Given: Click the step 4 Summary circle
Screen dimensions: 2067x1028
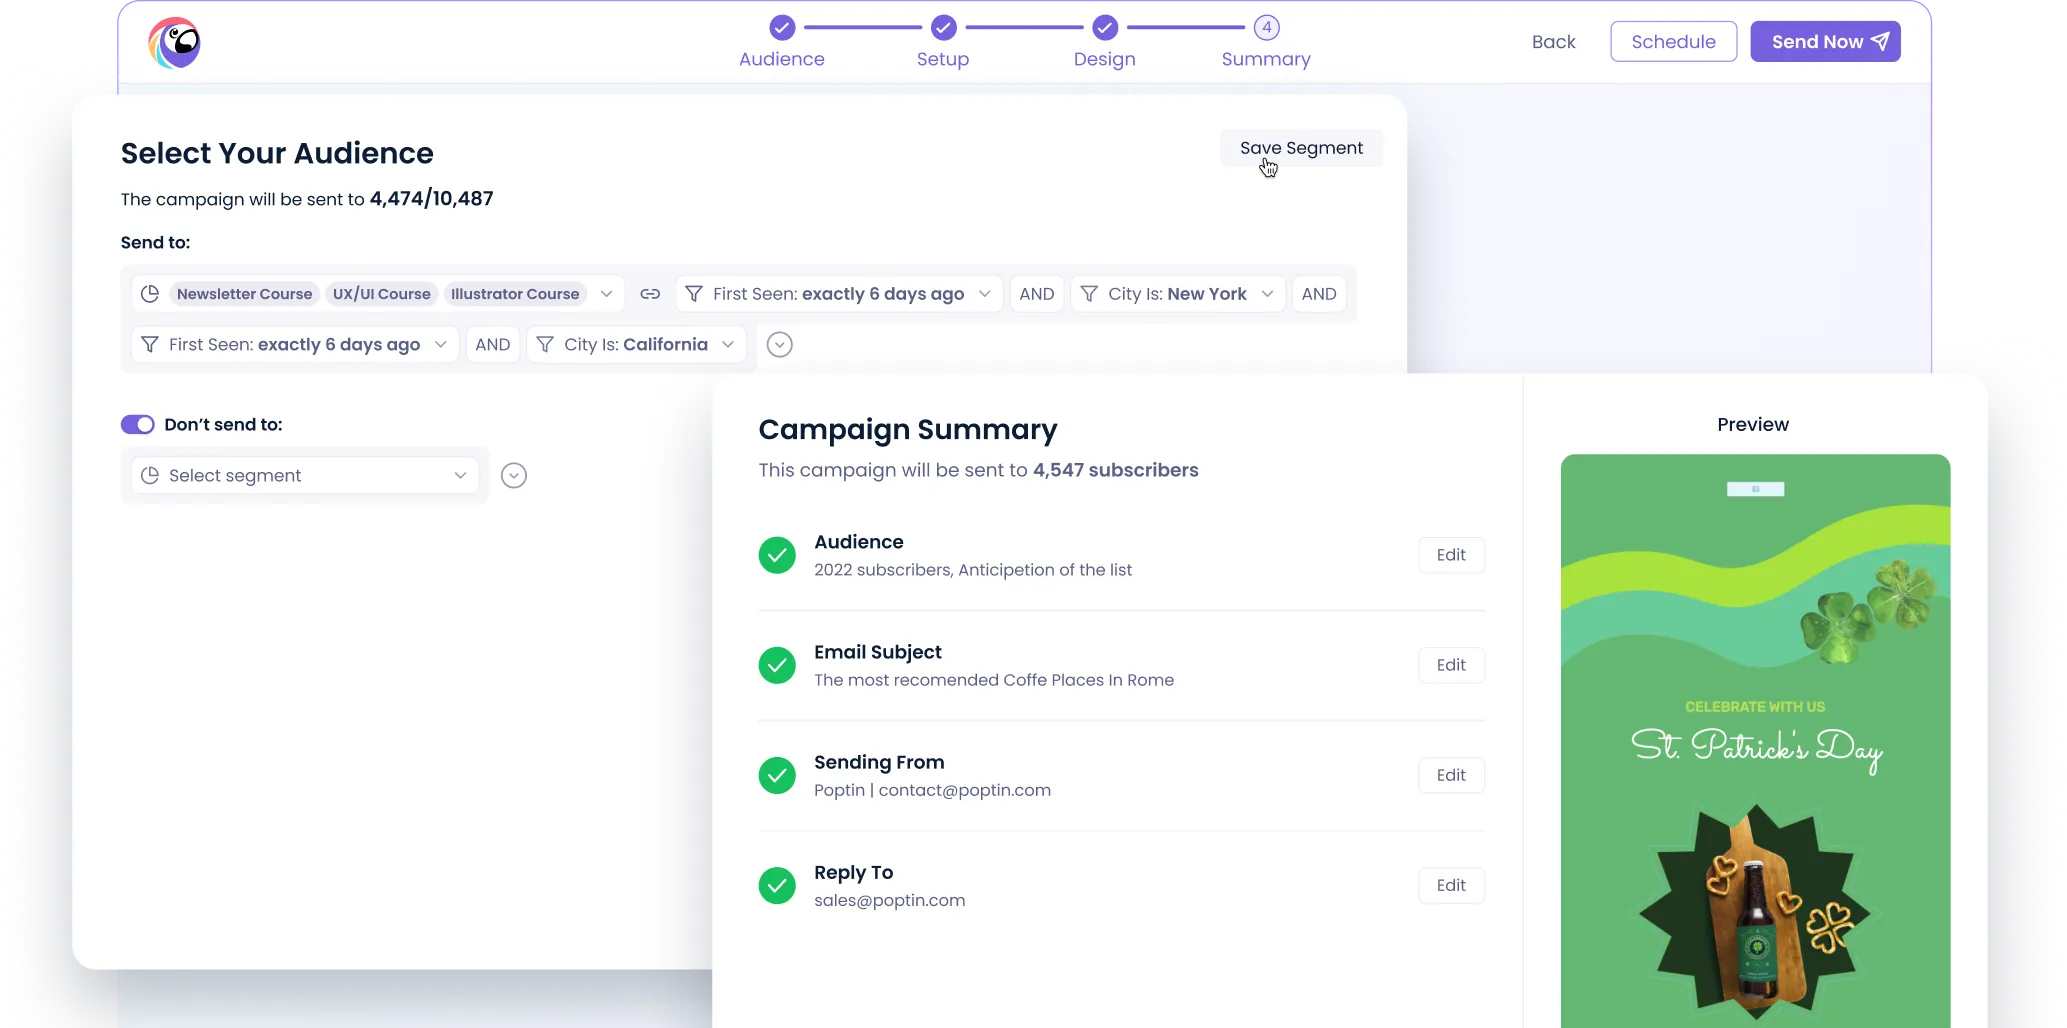Looking at the screenshot, I should click(x=1267, y=27).
